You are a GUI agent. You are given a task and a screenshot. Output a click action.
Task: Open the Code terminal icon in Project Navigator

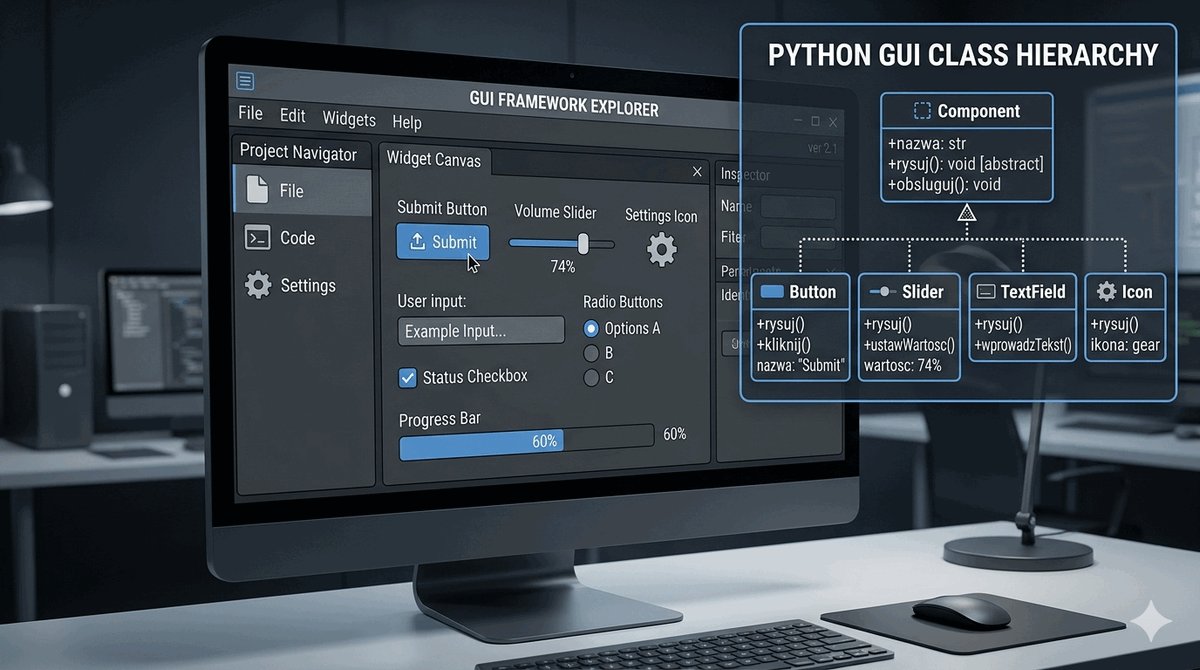[257, 238]
